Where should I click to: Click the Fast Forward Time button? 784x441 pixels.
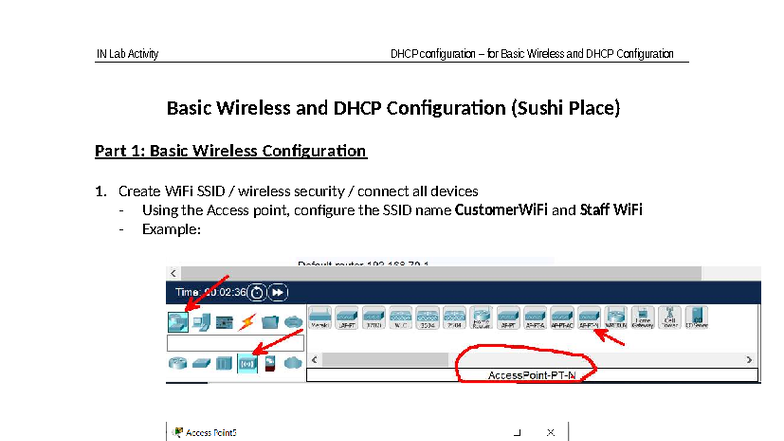click(278, 292)
